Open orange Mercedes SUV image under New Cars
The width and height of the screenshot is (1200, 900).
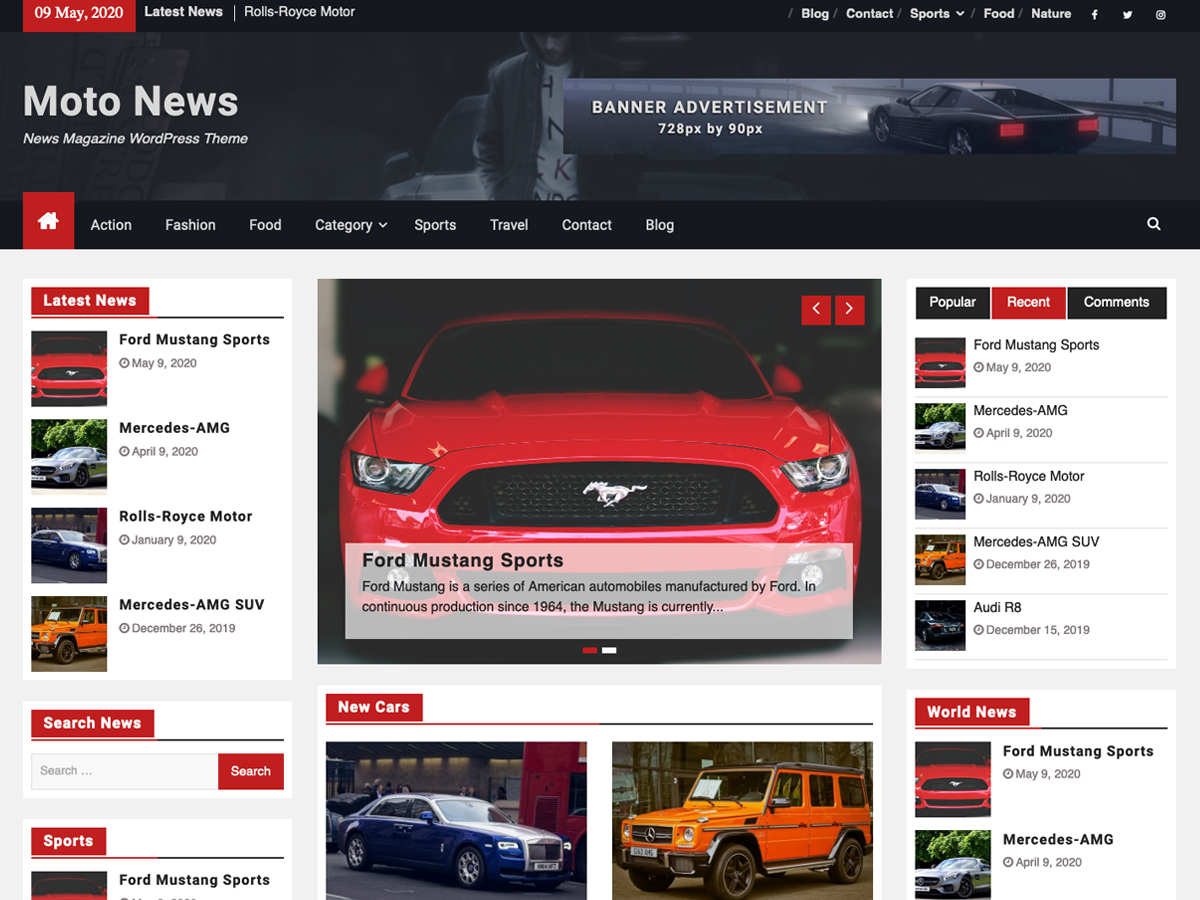coord(742,820)
